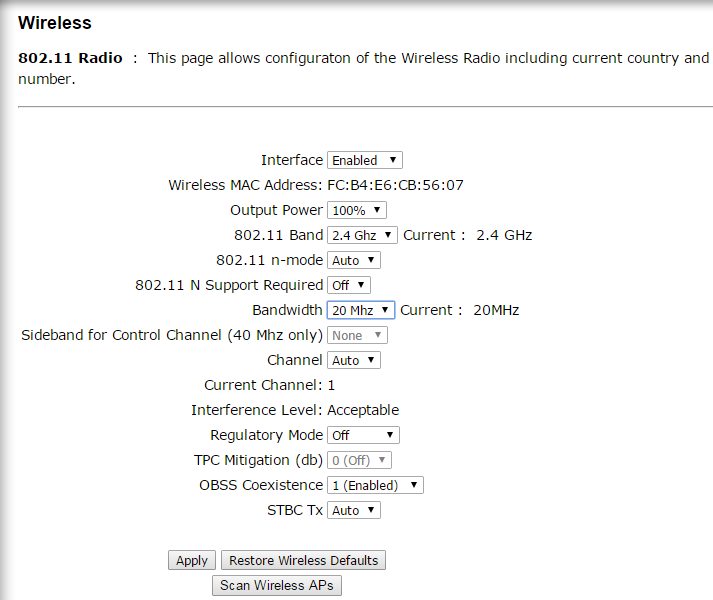
Task: Click the Scan Wireless APs button
Action: (x=277, y=585)
